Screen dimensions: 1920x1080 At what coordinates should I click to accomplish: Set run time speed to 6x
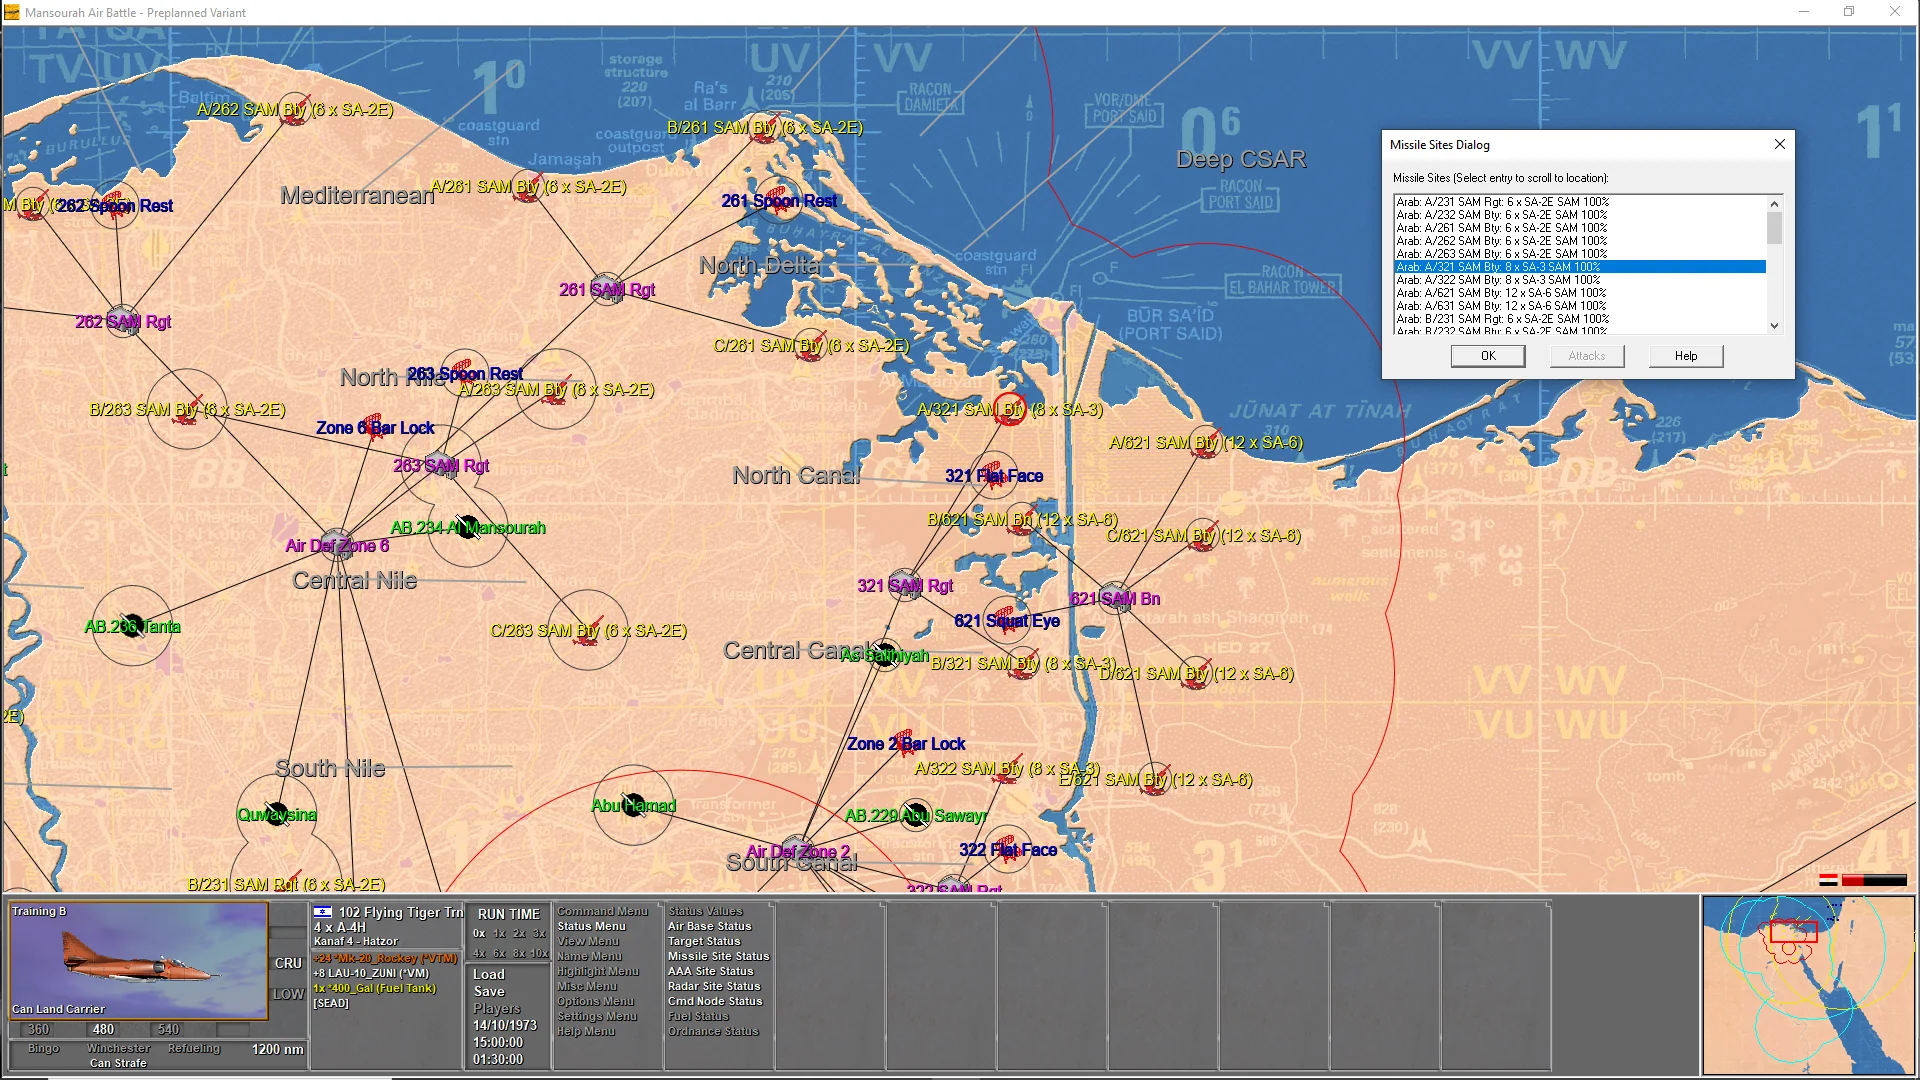coord(499,954)
